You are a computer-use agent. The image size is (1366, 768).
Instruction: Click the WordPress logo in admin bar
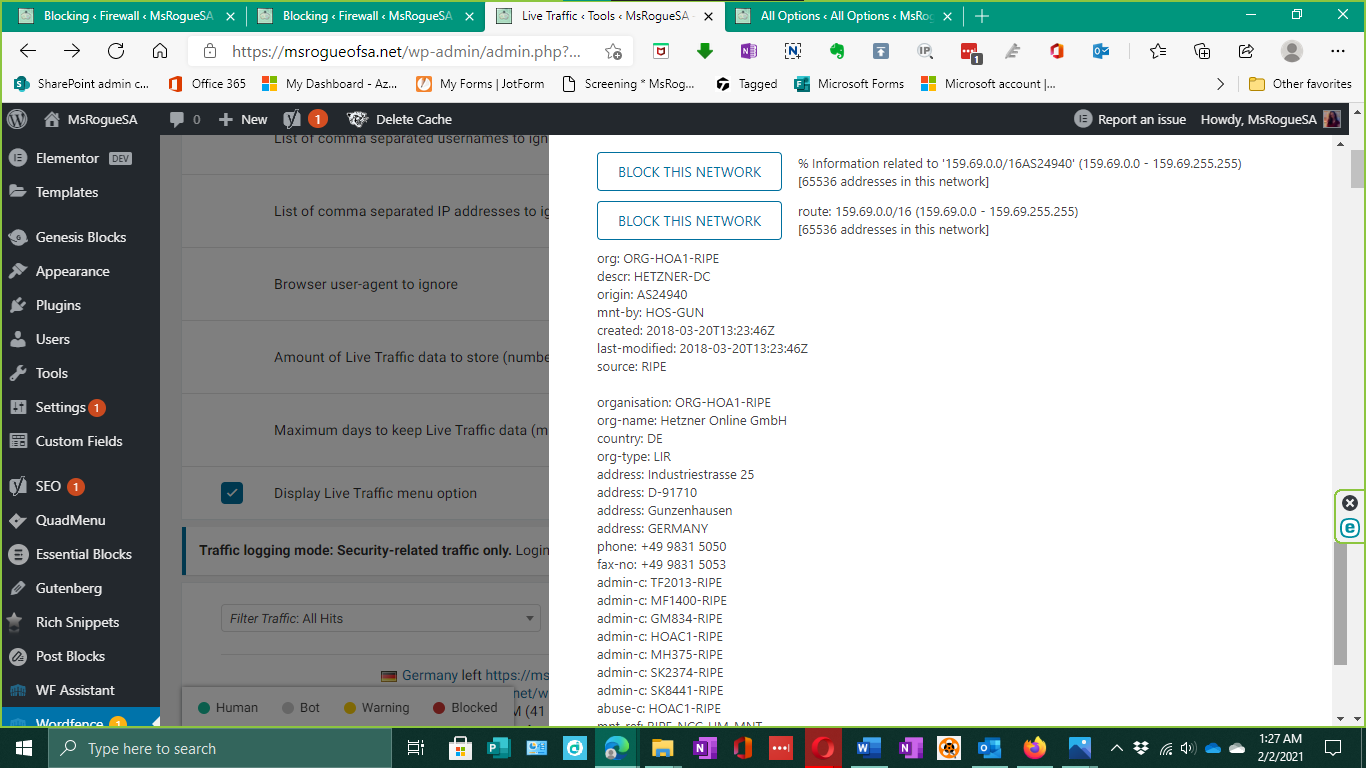click(17, 119)
